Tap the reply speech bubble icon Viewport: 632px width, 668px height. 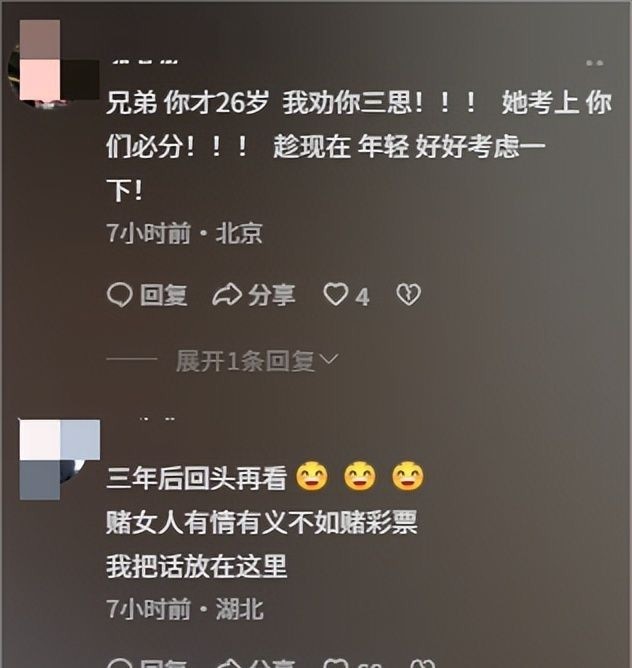coord(119,295)
